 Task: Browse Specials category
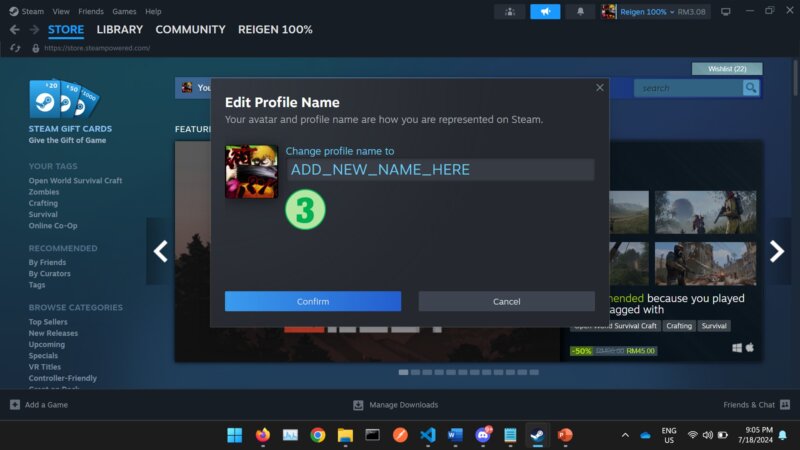pos(43,356)
